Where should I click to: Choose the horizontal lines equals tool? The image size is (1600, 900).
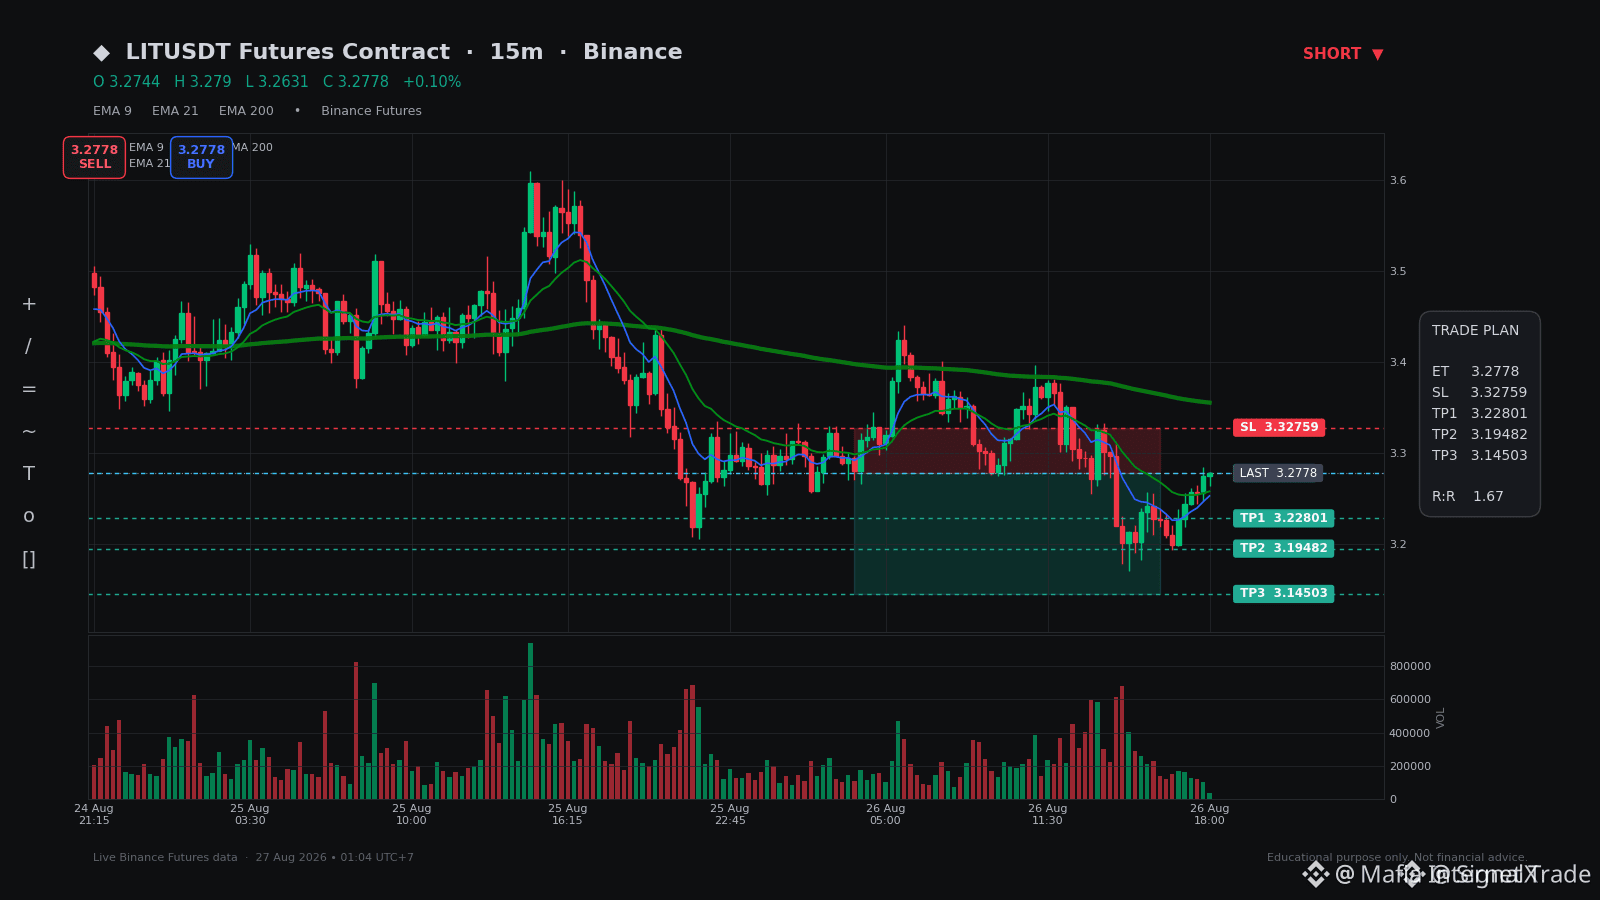pyautogui.click(x=29, y=389)
